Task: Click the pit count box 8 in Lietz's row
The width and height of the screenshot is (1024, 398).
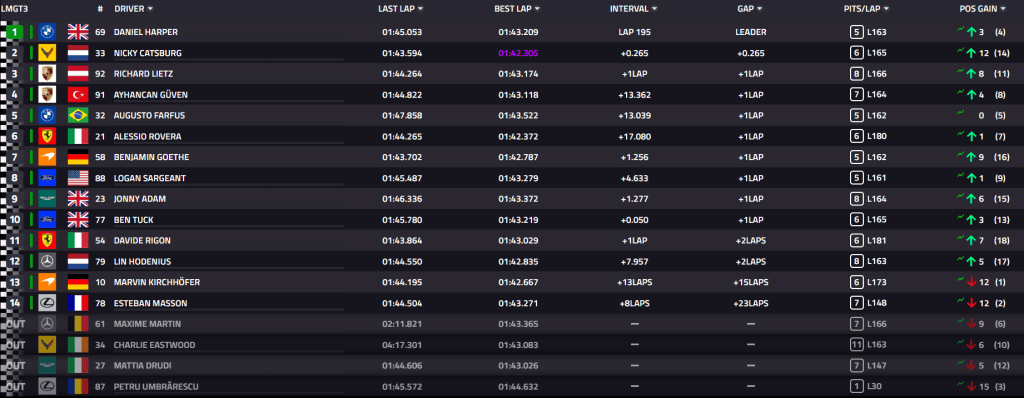Action: pyautogui.click(x=856, y=74)
